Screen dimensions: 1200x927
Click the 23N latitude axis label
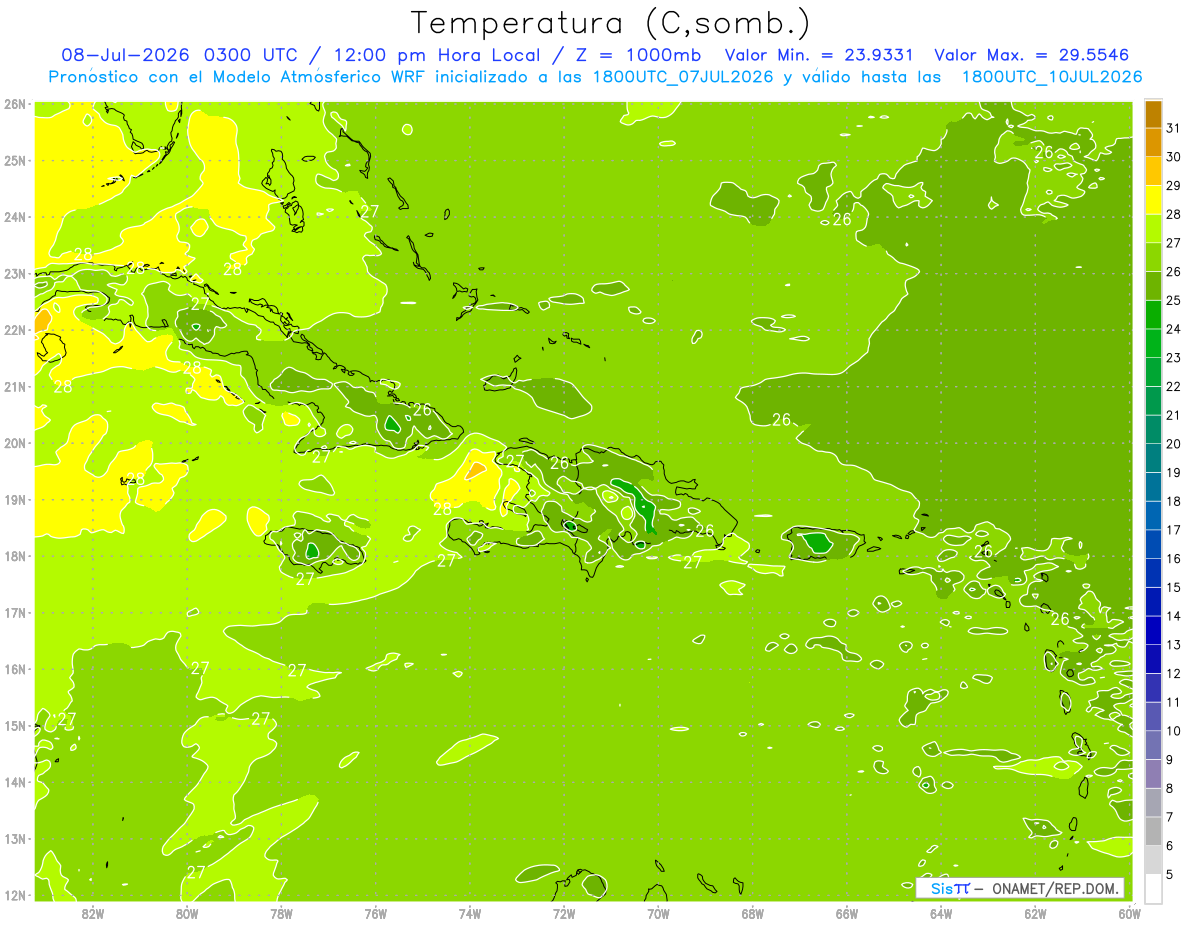[14, 274]
